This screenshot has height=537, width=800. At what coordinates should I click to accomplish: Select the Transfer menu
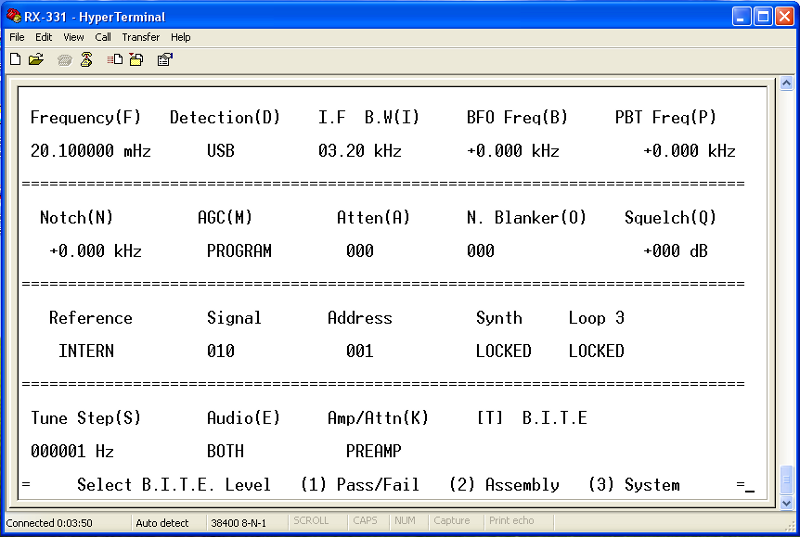[x=141, y=37]
